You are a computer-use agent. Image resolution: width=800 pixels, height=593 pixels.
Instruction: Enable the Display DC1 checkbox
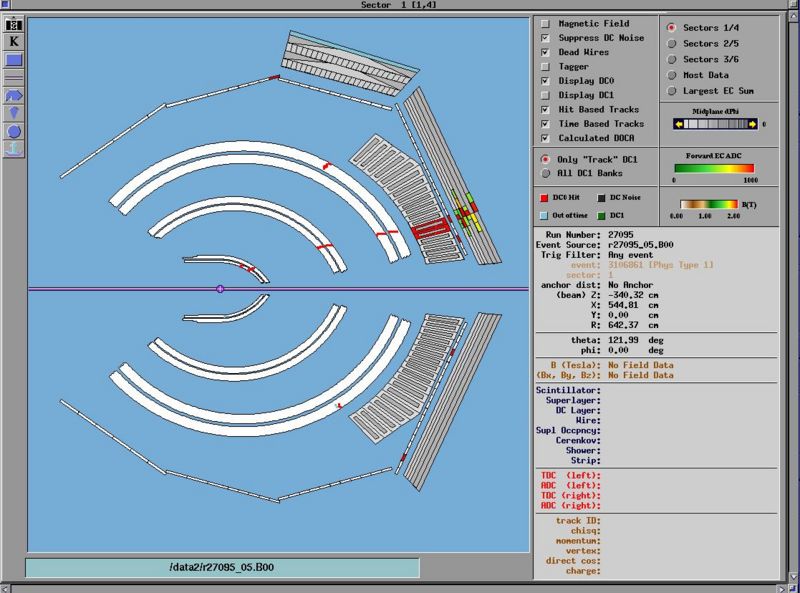pyautogui.click(x=545, y=95)
